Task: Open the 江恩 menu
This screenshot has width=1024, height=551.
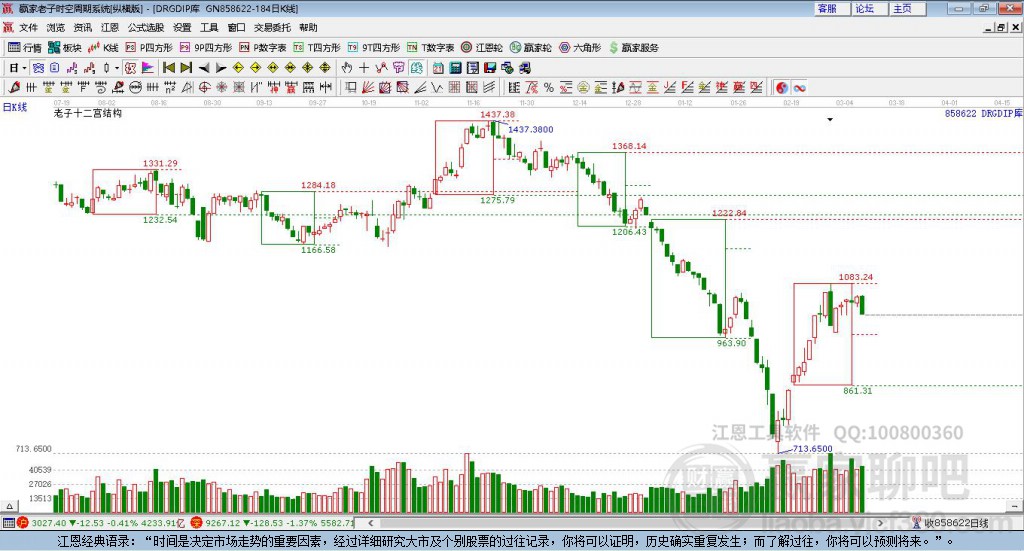Action: 110,27
